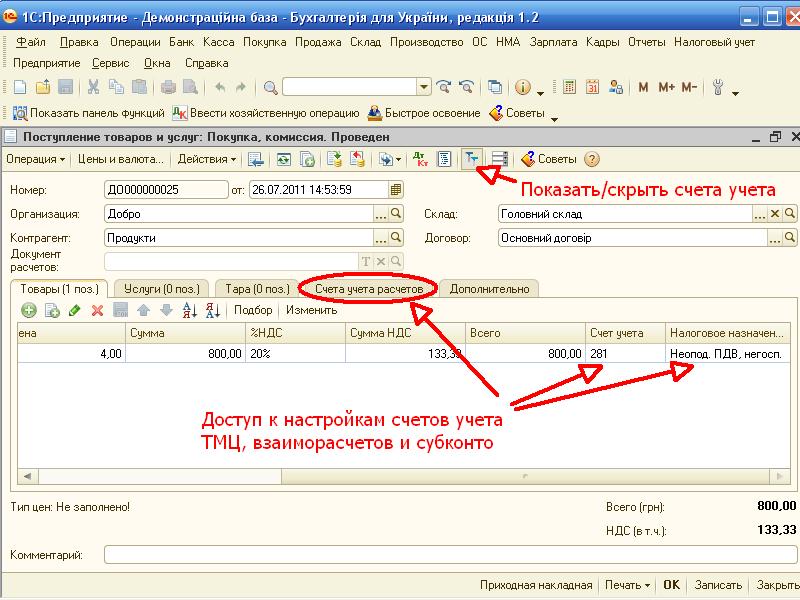Click ellipsis selector for Организация field
This screenshot has width=800, height=600.
point(381,214)
